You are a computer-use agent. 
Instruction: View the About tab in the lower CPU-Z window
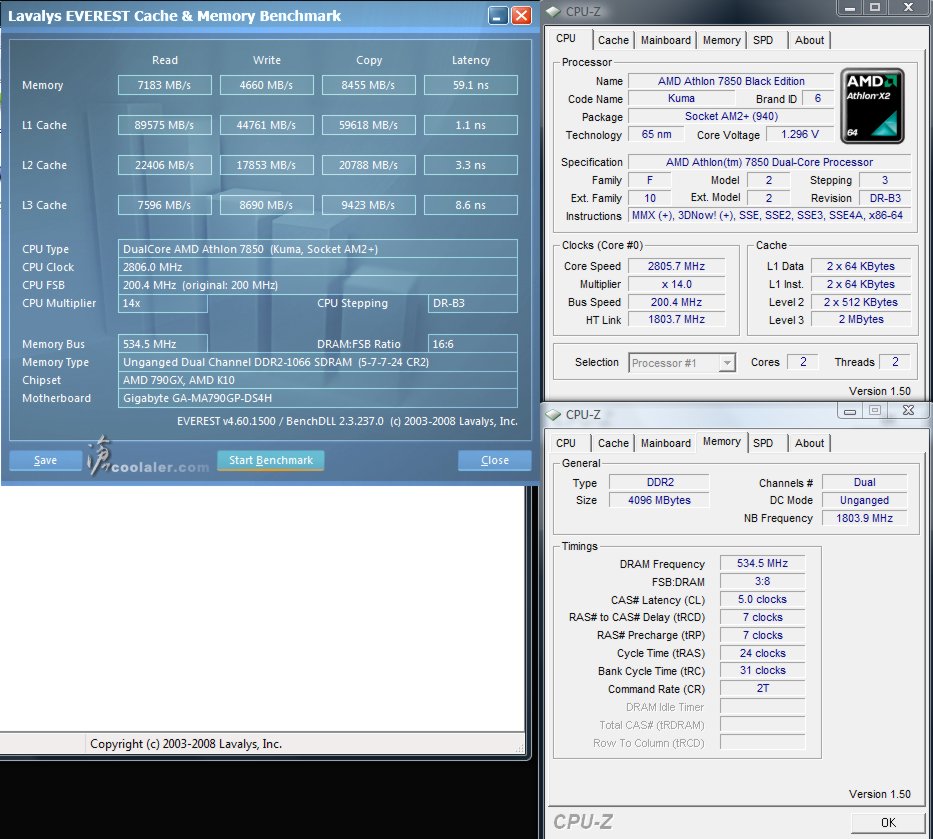point(809,443)
